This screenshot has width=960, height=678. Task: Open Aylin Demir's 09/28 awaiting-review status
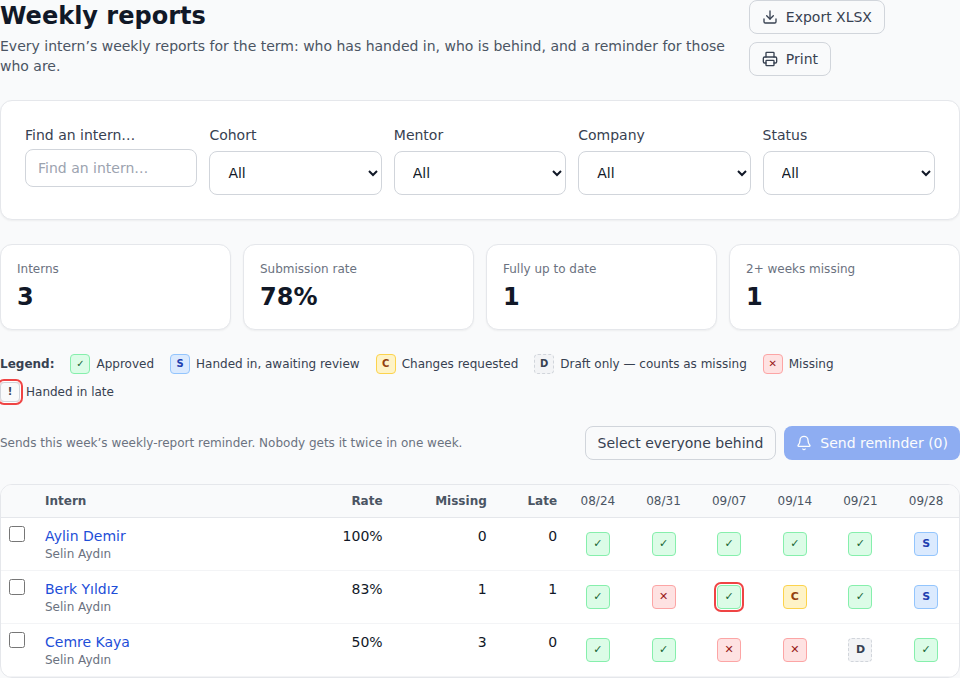(926, 543)
